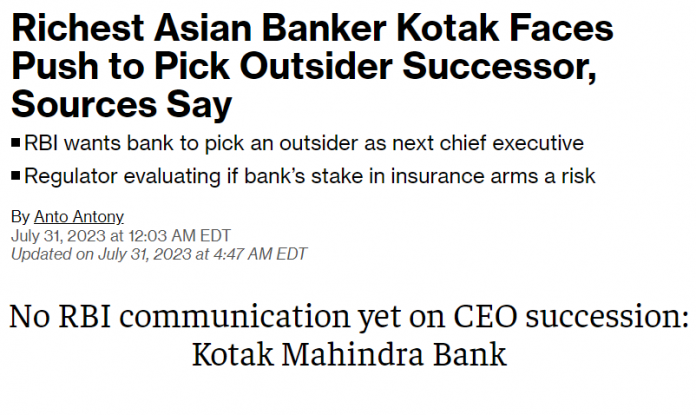Screen dimensions: 696x415
Task: Click 'Sources Say' in the main headline
Action: tap(121, 101)
